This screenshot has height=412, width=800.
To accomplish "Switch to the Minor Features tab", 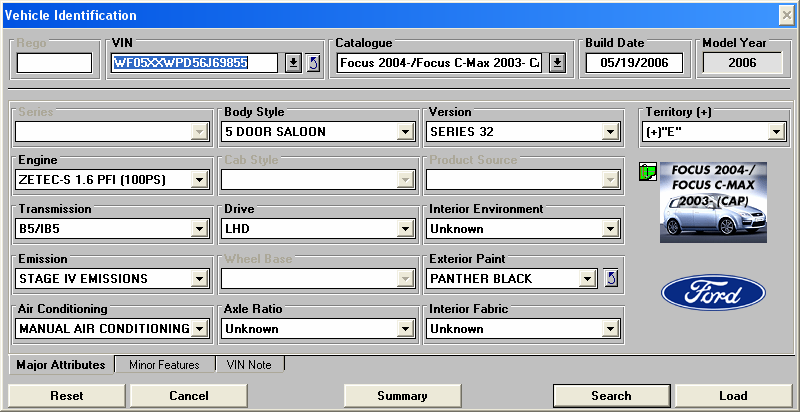I will tap(164, 365).
